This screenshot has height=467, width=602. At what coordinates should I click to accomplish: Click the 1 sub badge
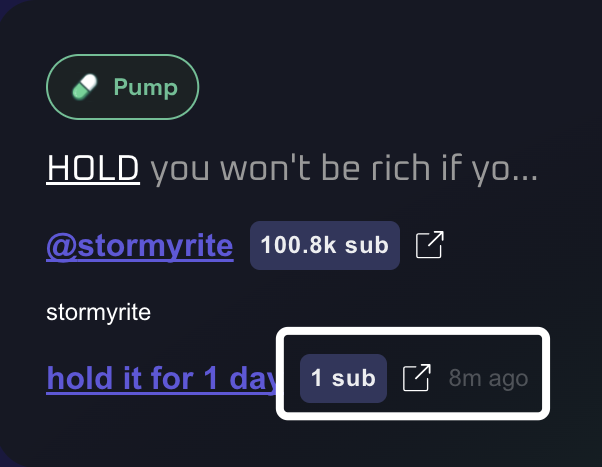coord(343,378)
